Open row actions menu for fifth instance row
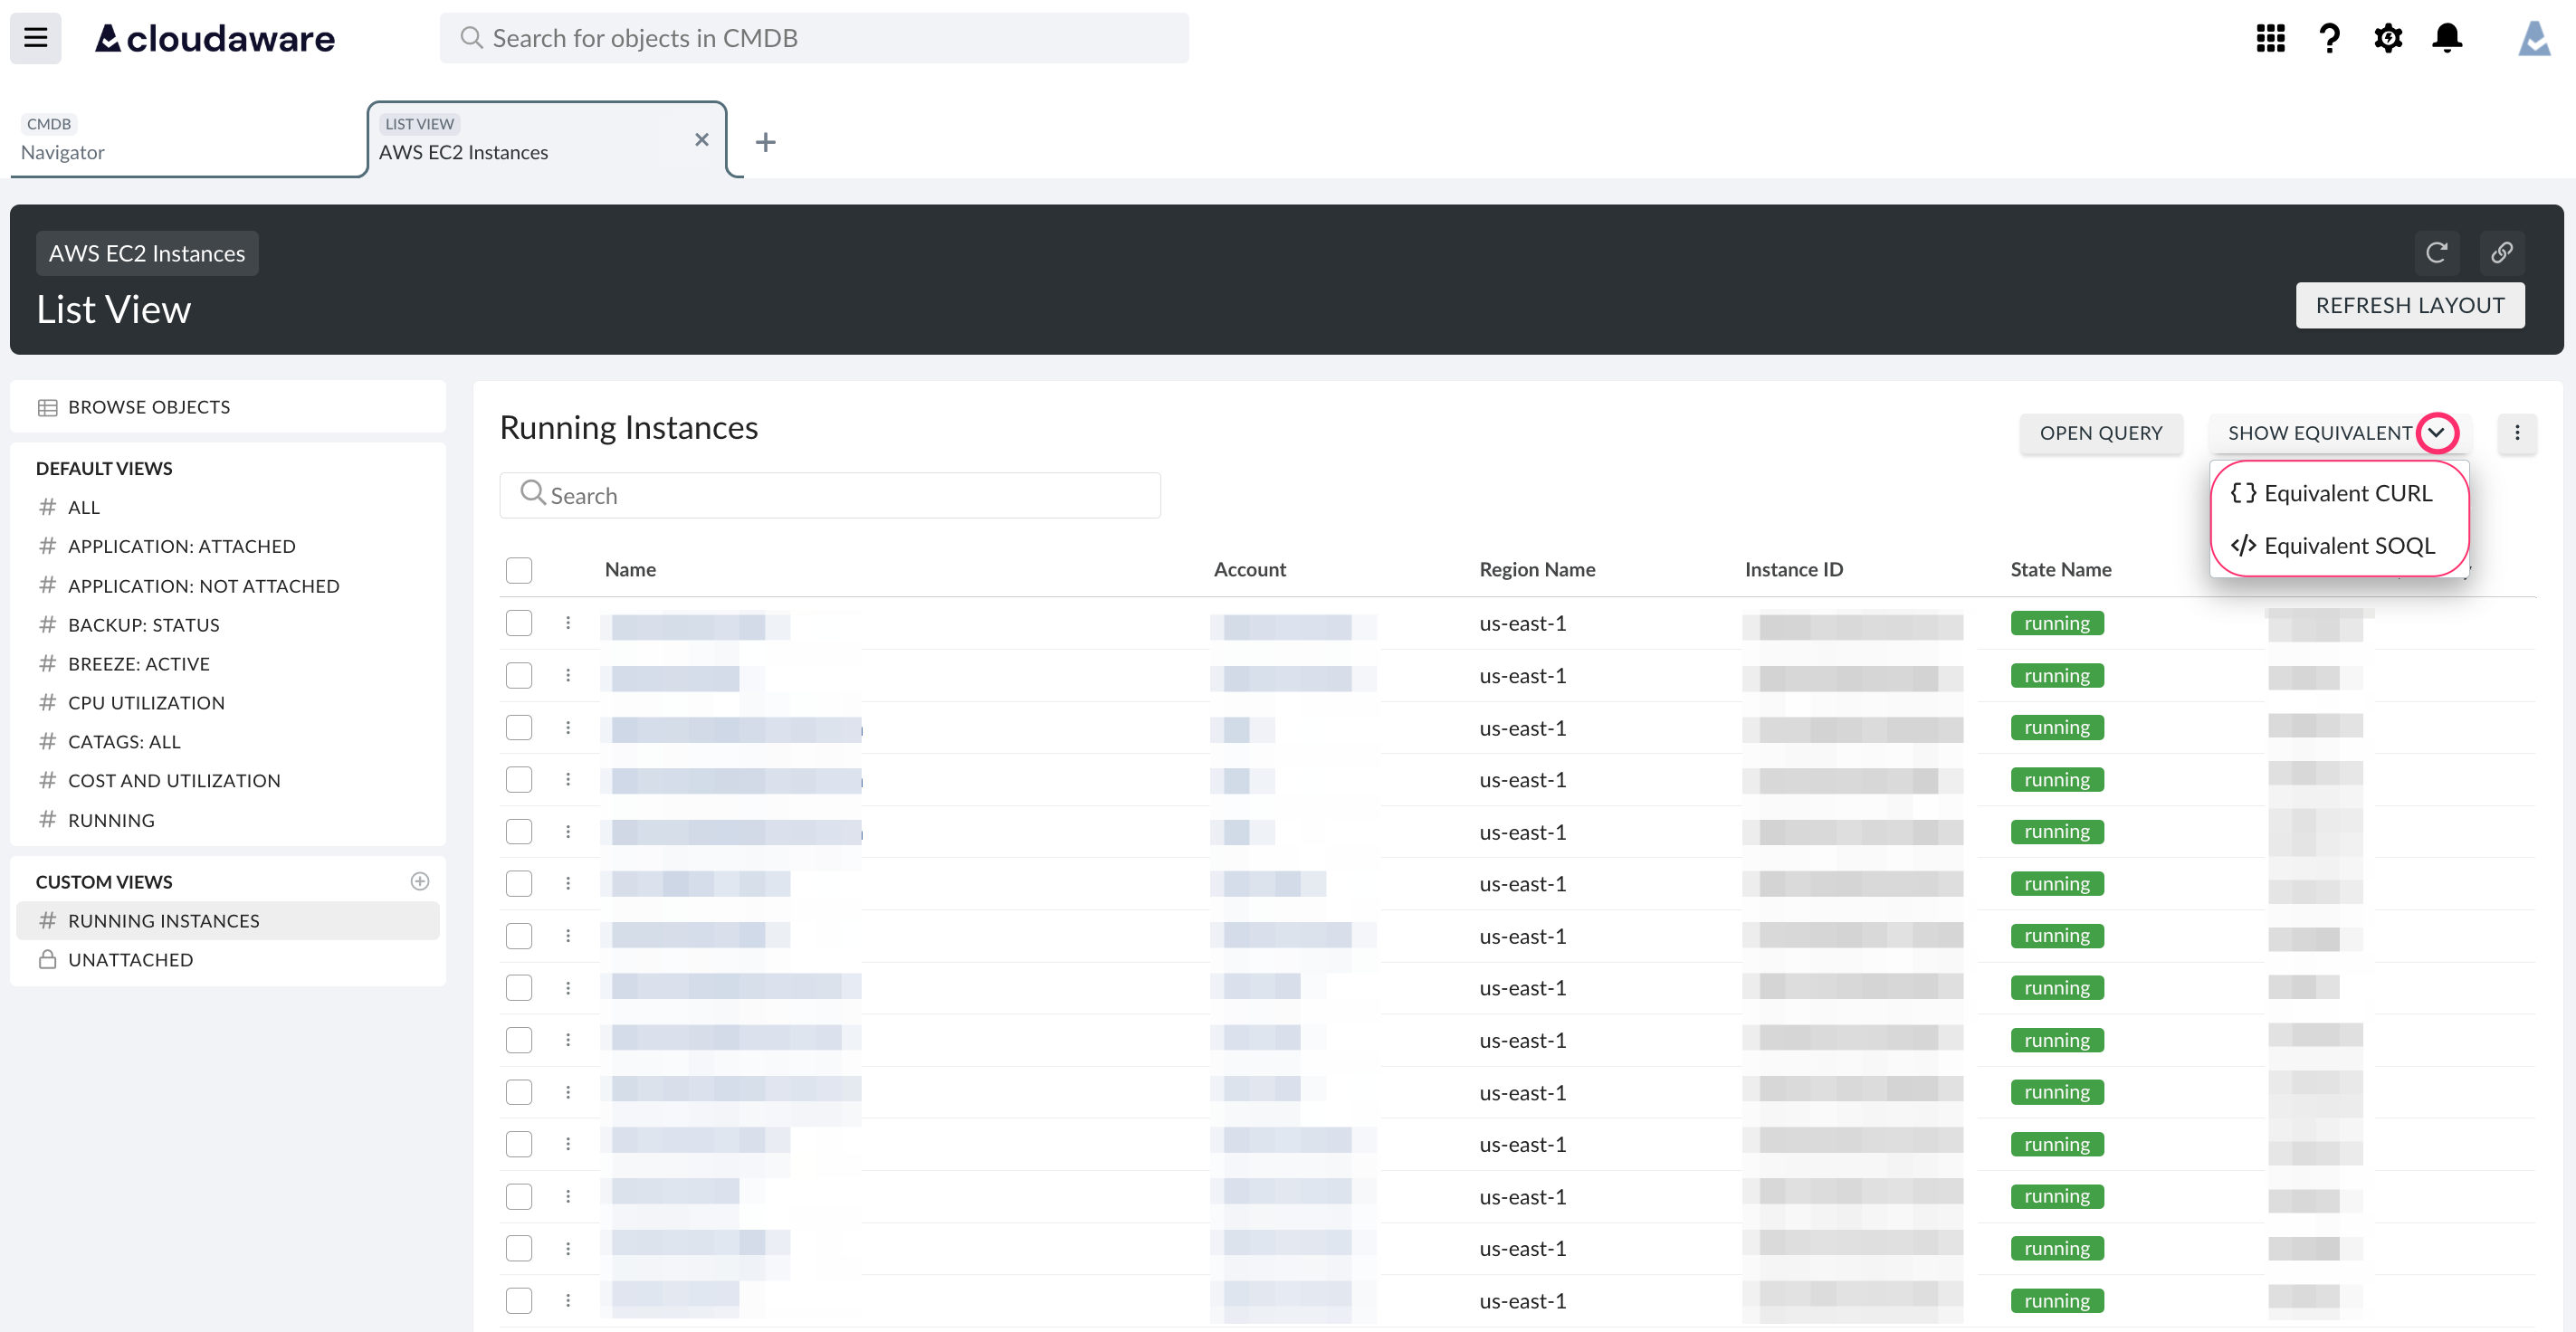This screenshot has width=2576, height=1332. click(x=568, y=831)
